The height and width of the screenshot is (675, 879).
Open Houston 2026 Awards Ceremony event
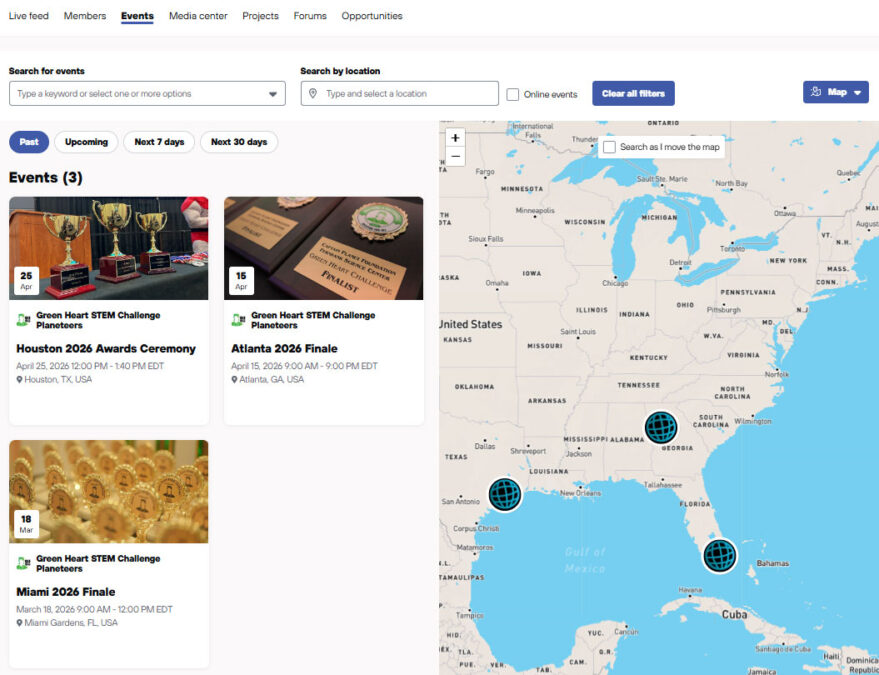coord(106,349)
